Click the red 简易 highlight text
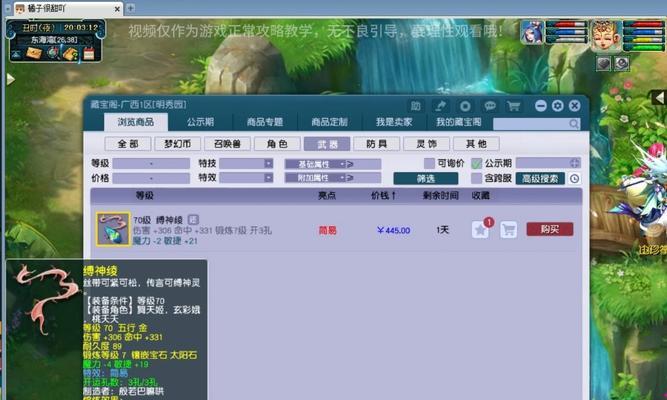Image resolution: width=667 pixels, height=400 pixels. pos(328,230)
